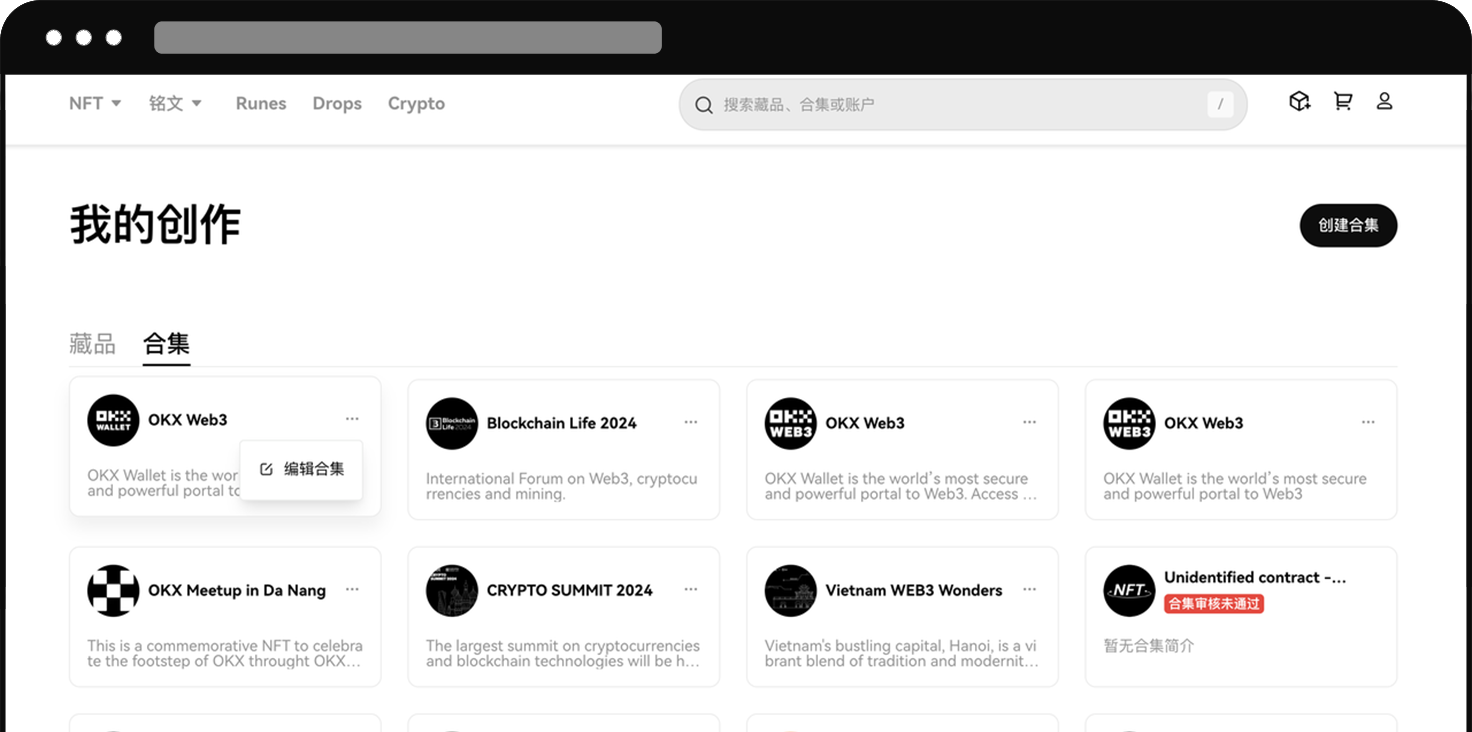Open the NFT dropdown menu
Viewport: 1472px width, 732px height.
point(95,103)
